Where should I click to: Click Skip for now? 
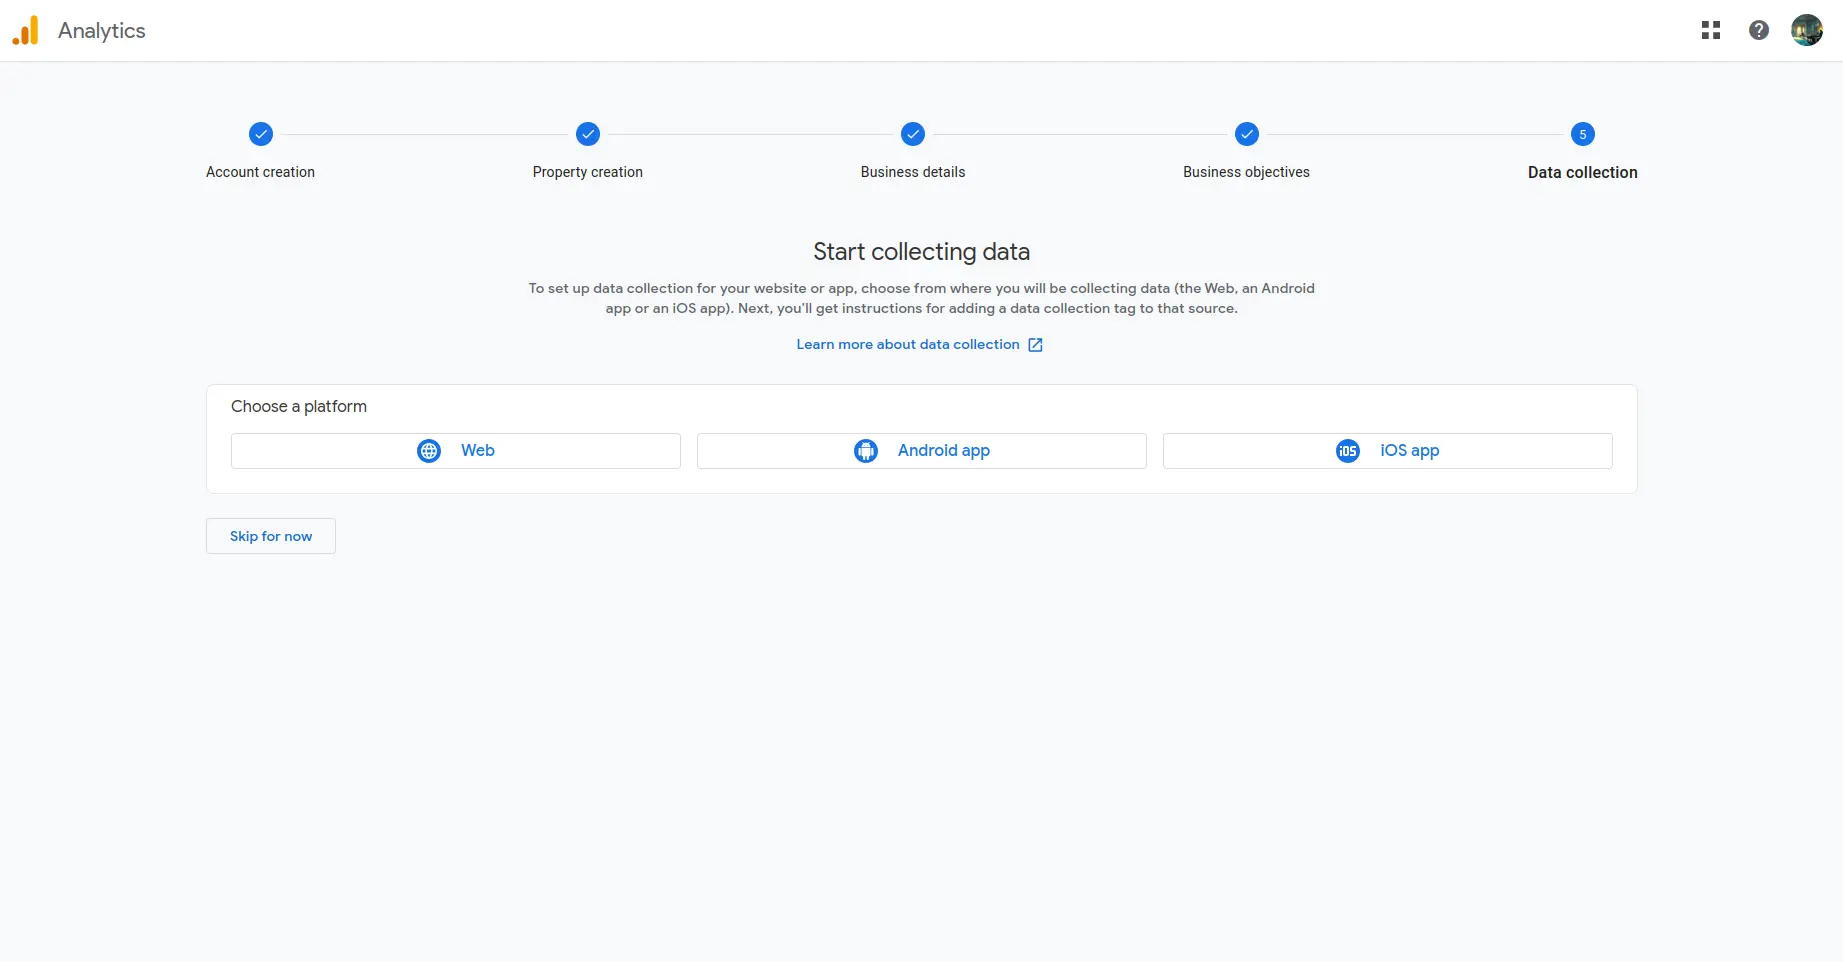coord(270,536)
